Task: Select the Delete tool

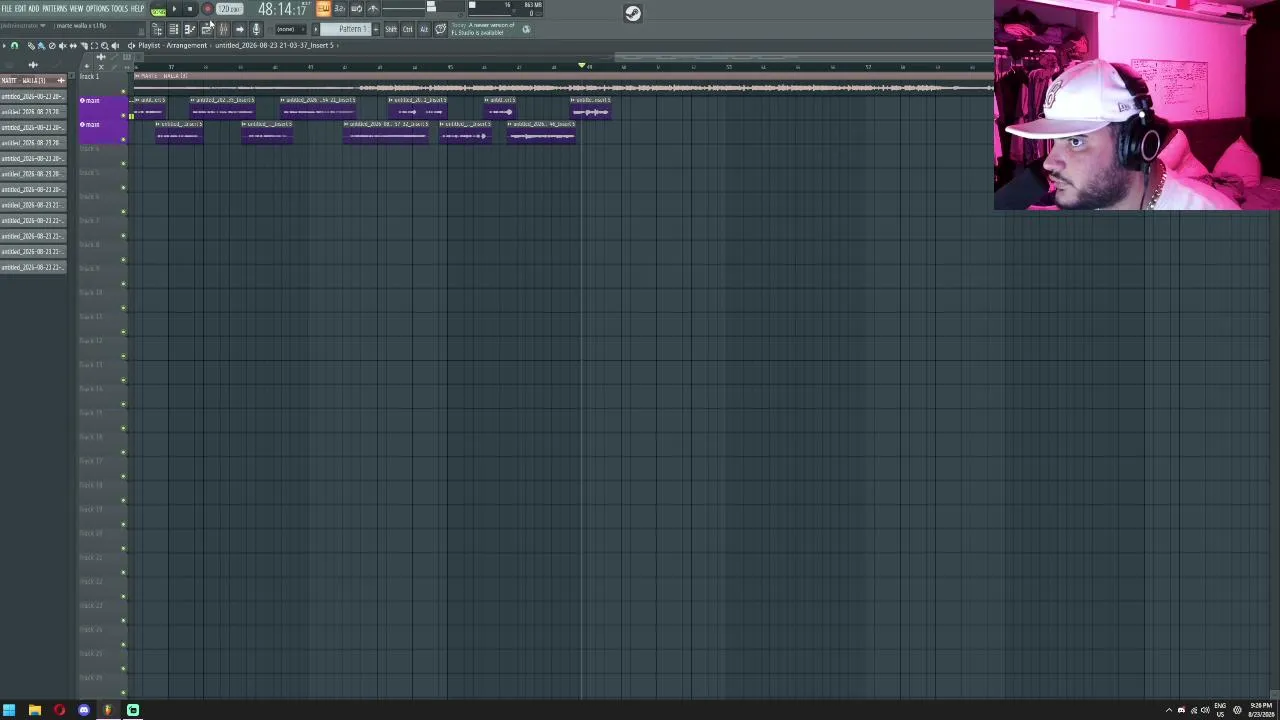Action: tap(52, 46)
